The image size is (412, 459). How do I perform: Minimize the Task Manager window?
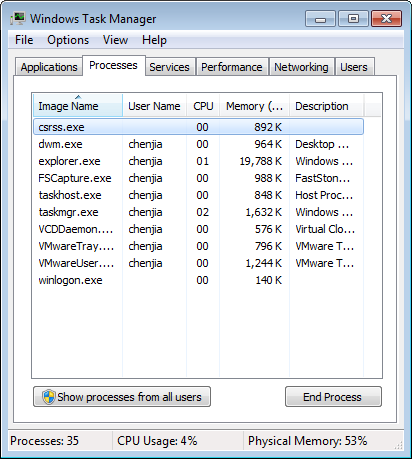coord(320,19)
